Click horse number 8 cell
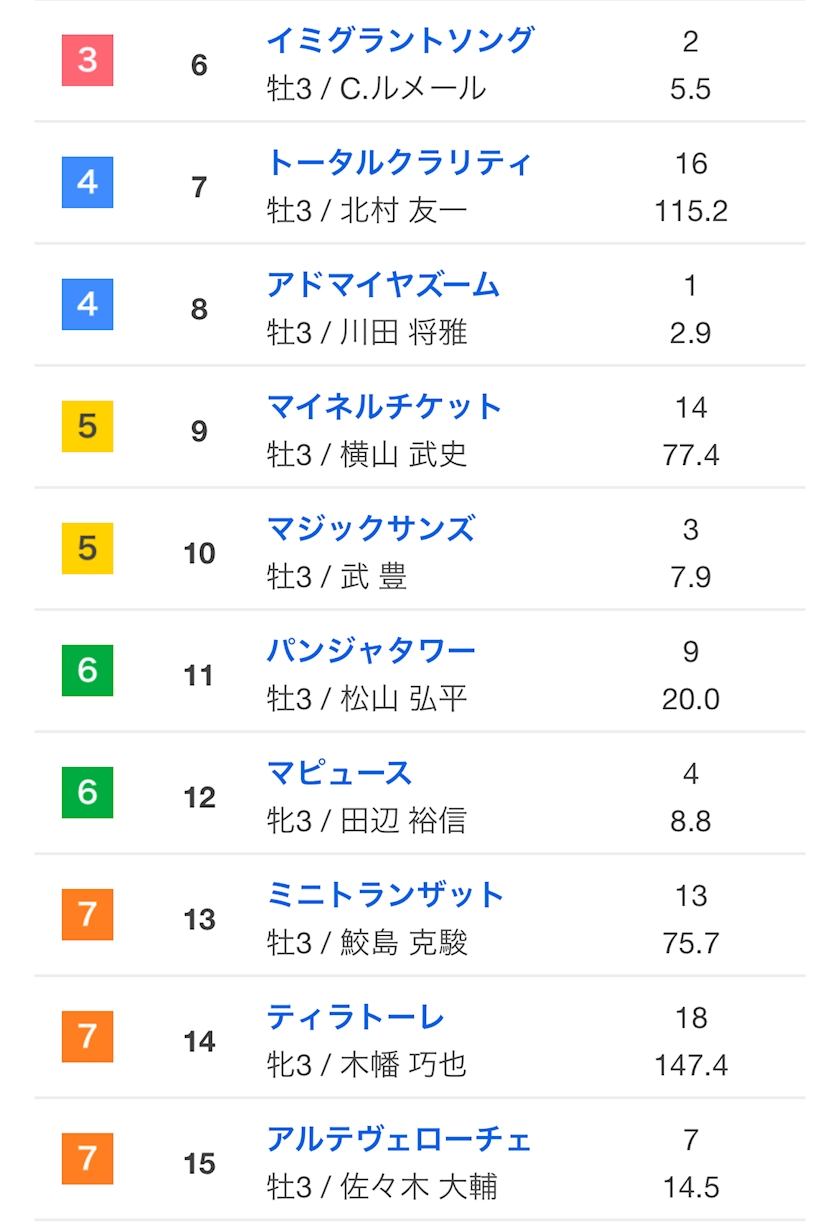 coord(199,309)
